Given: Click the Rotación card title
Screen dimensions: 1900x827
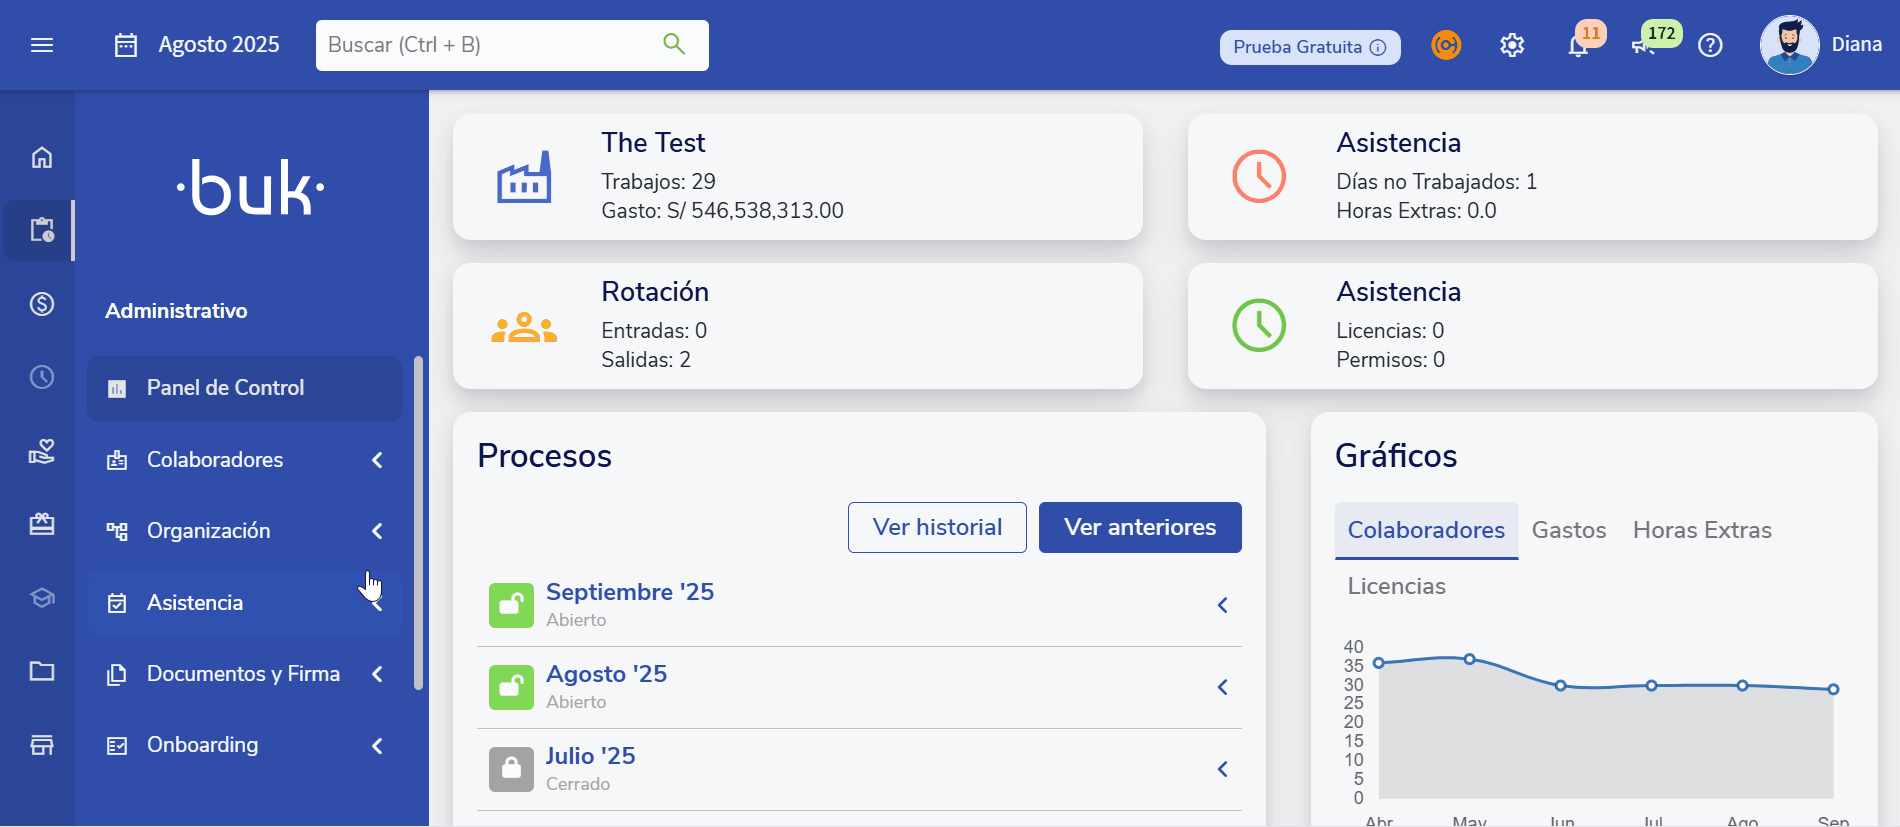Looking at the screenshot, I should [x=655, y=292].
